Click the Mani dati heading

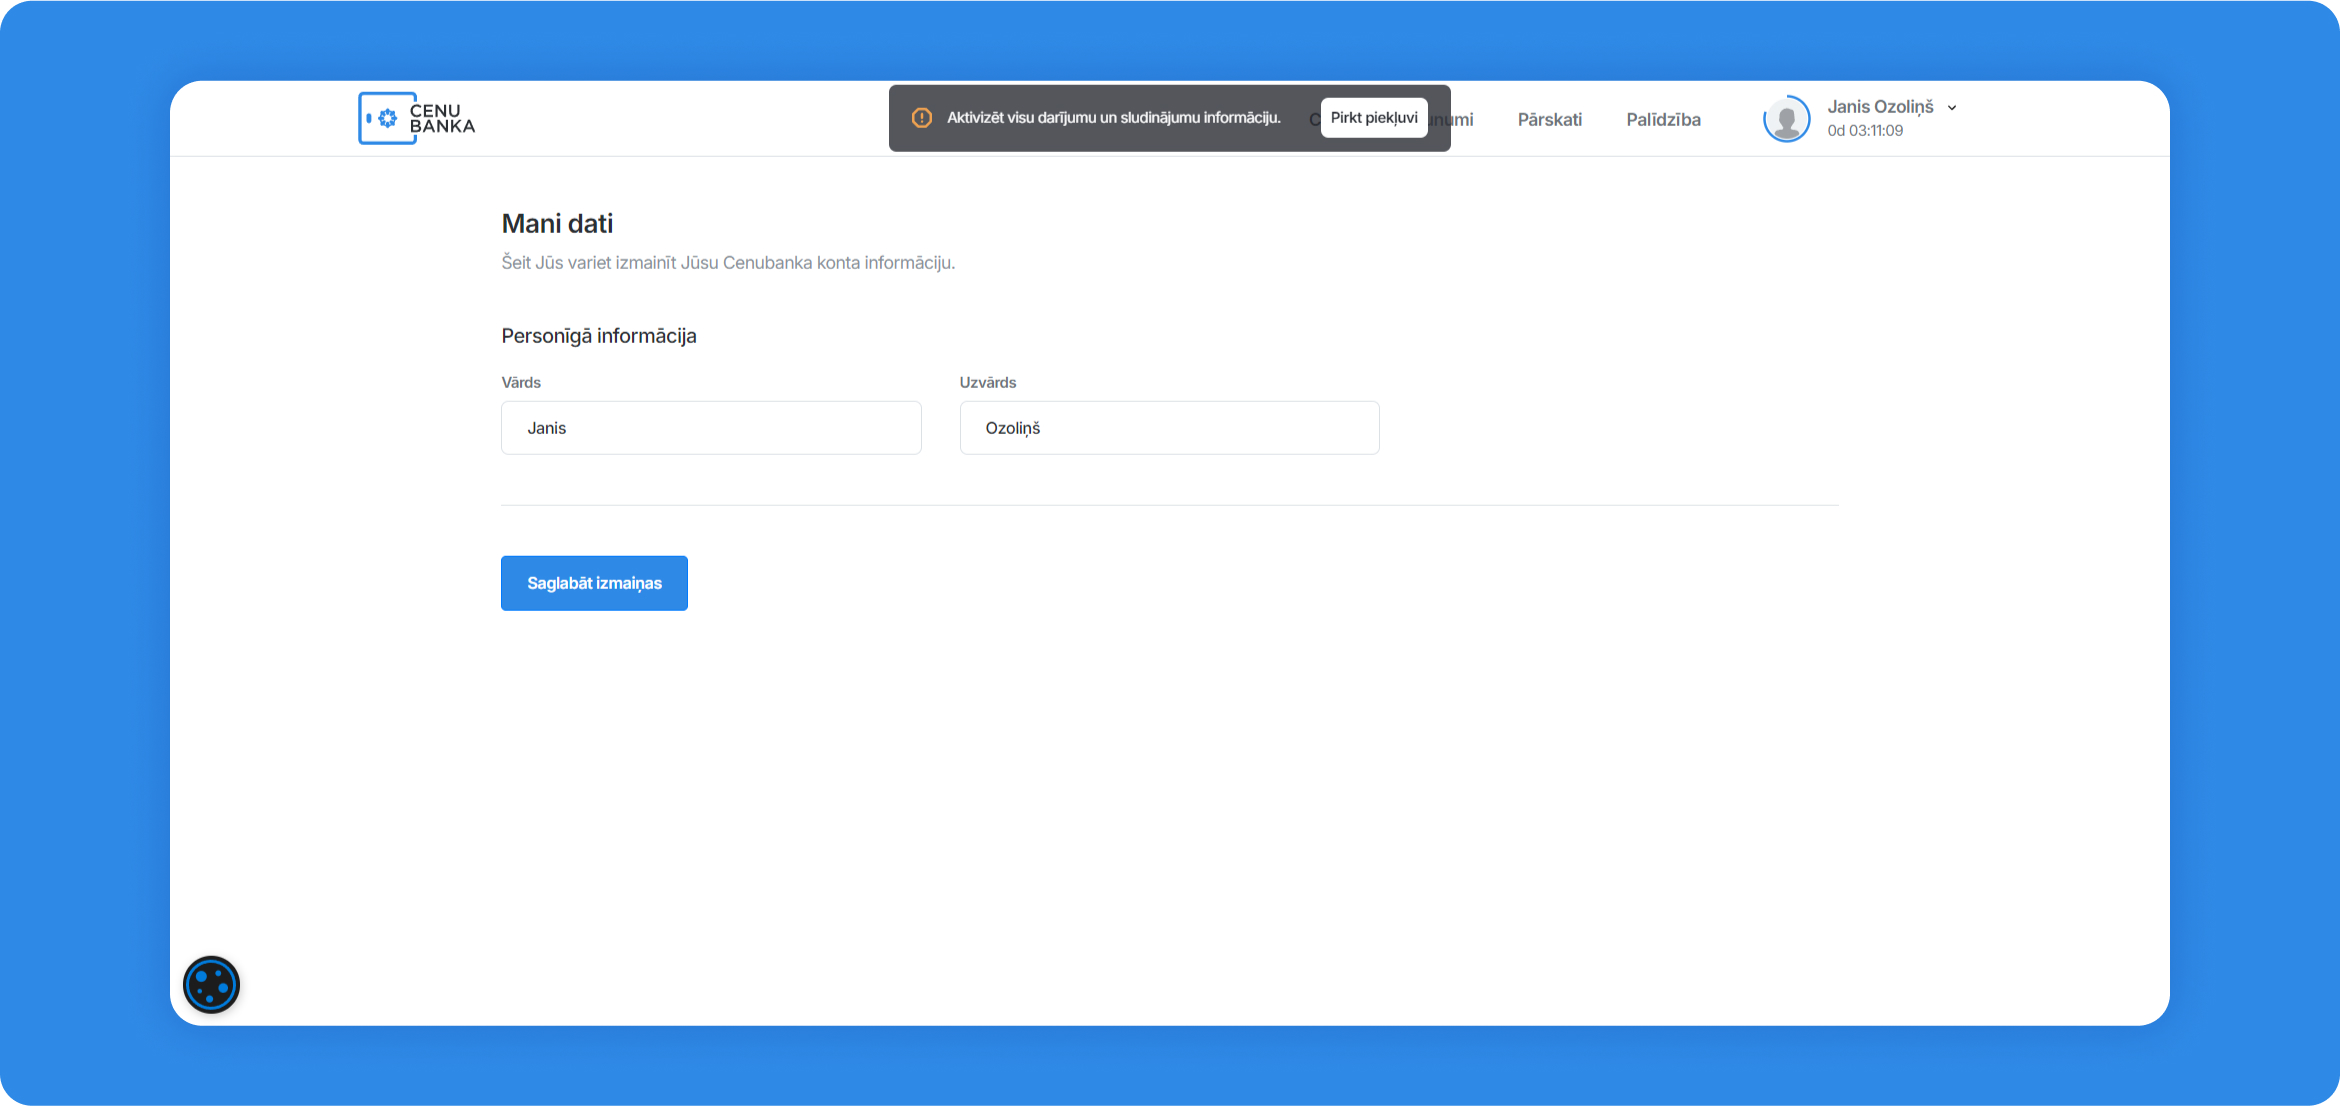point(557,224)
